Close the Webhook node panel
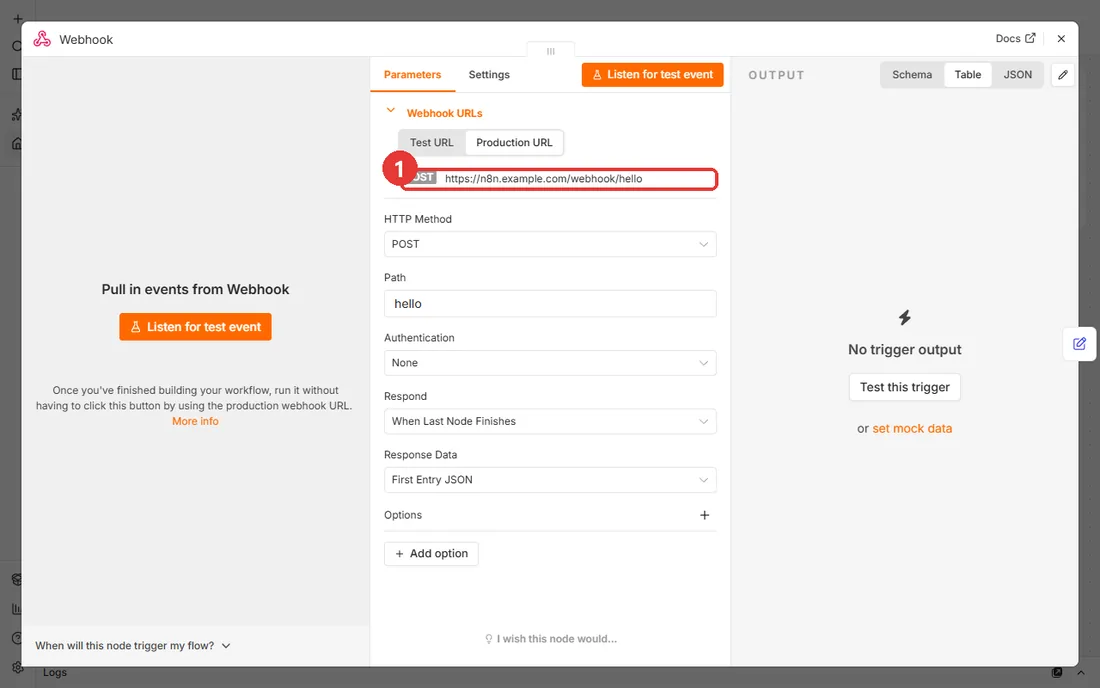Image resolution: width=1100 pixels, height=688 pixels. point(1061,39)
